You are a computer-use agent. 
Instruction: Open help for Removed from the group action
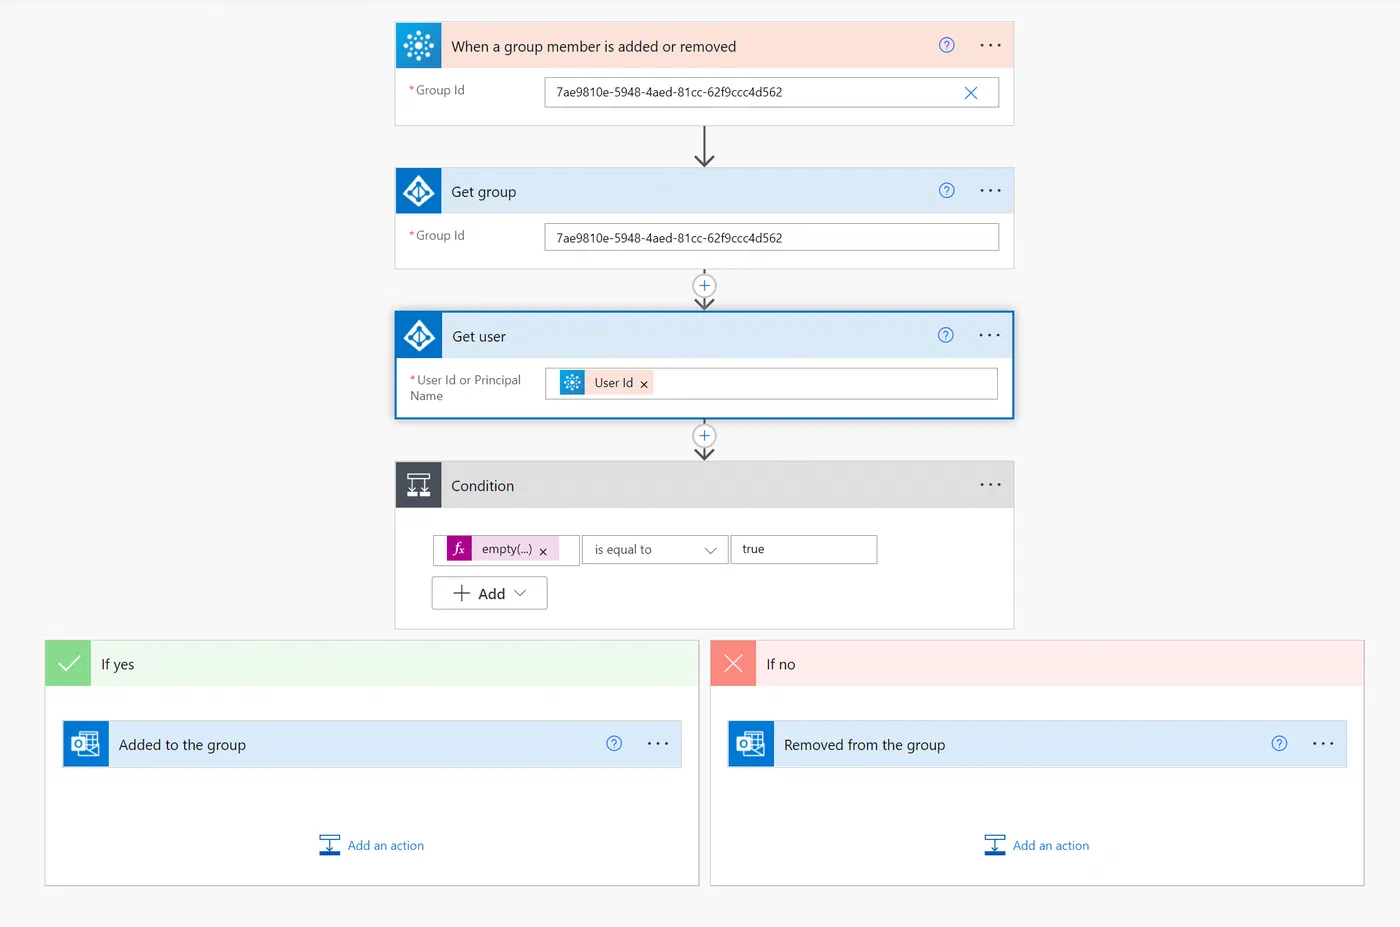(1279, 743)
